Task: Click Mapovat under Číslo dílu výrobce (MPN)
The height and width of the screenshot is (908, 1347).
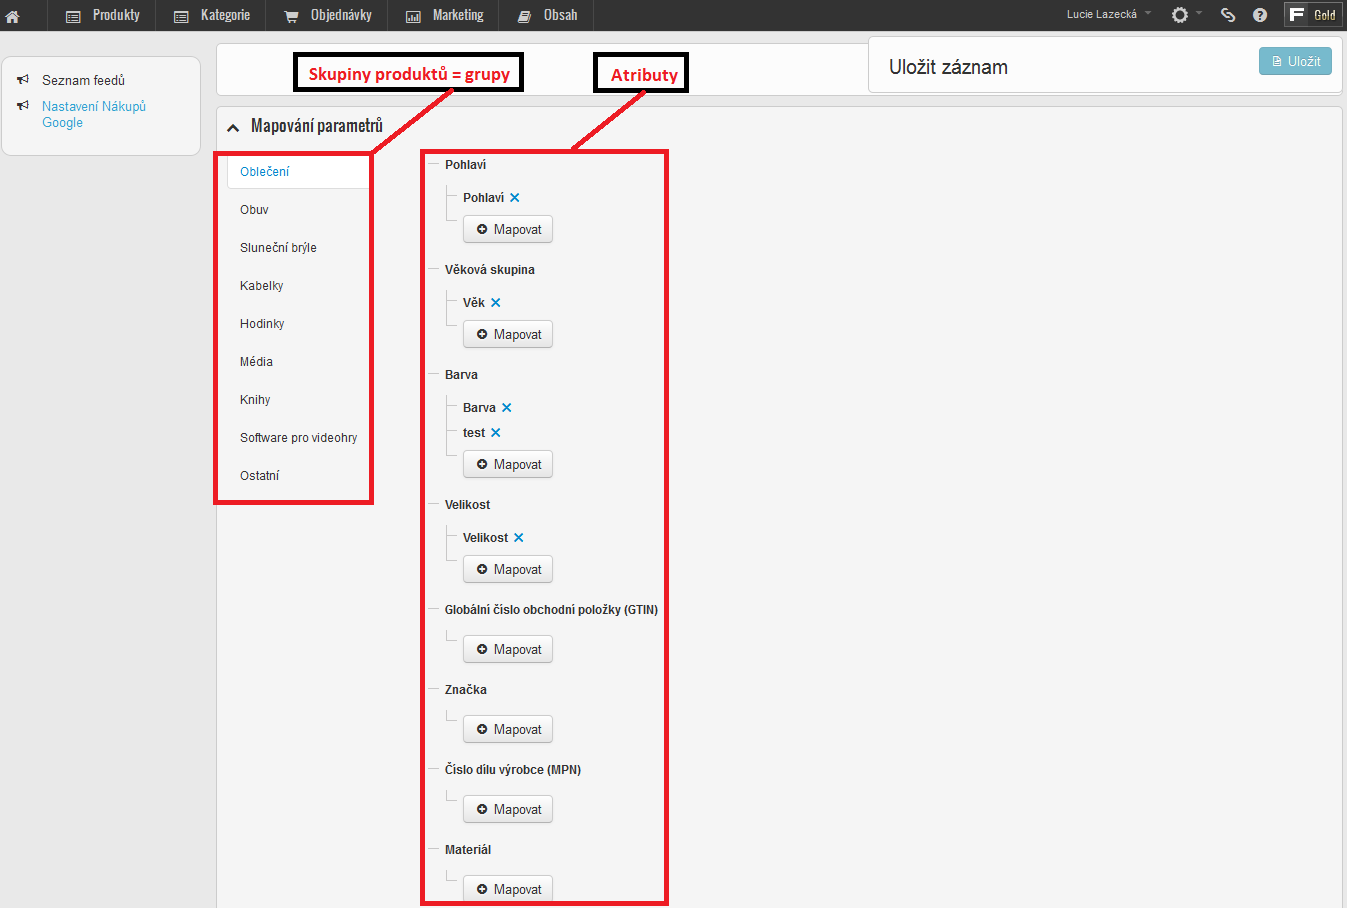Action: point(508,810)
